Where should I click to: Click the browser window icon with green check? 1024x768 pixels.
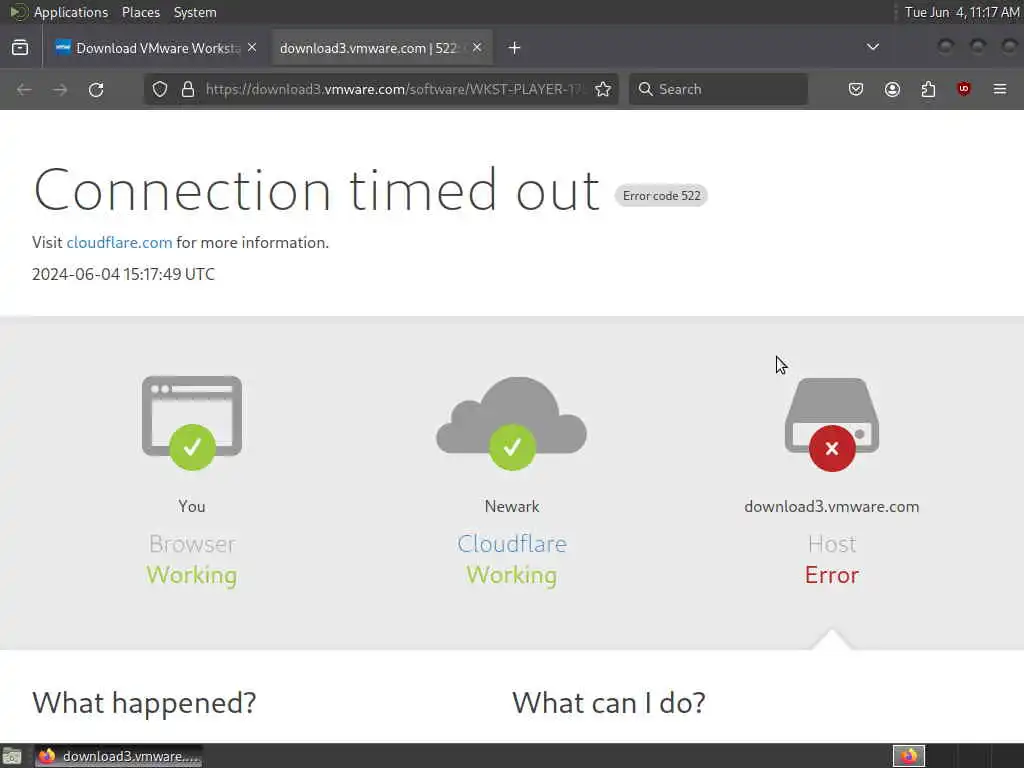[192, 423]
